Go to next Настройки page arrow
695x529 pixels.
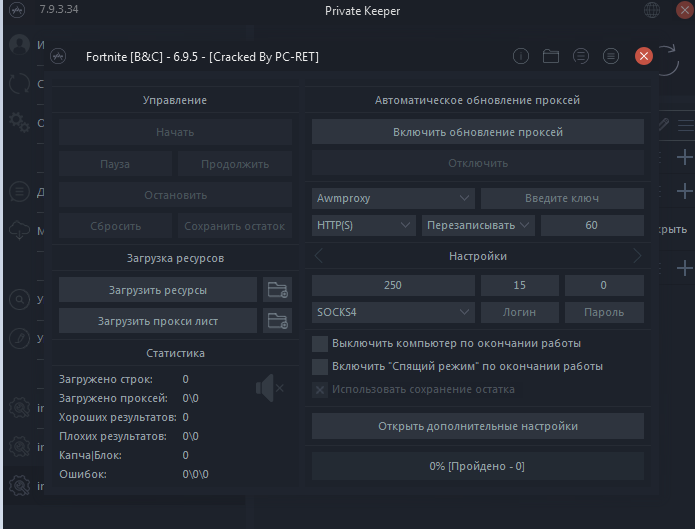point(637,256)
